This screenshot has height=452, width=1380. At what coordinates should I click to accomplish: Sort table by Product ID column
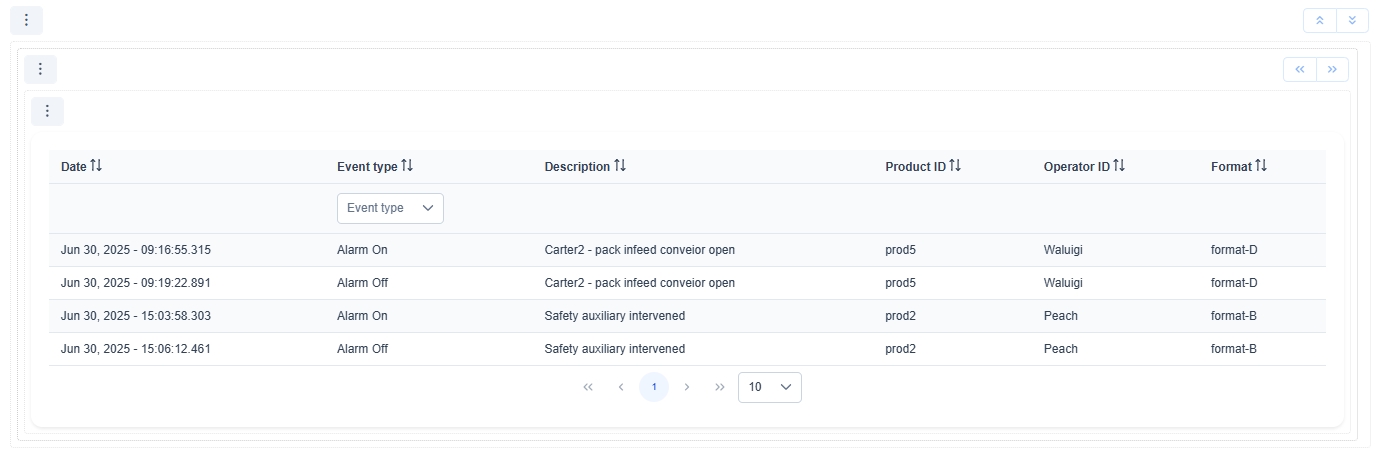955,166
